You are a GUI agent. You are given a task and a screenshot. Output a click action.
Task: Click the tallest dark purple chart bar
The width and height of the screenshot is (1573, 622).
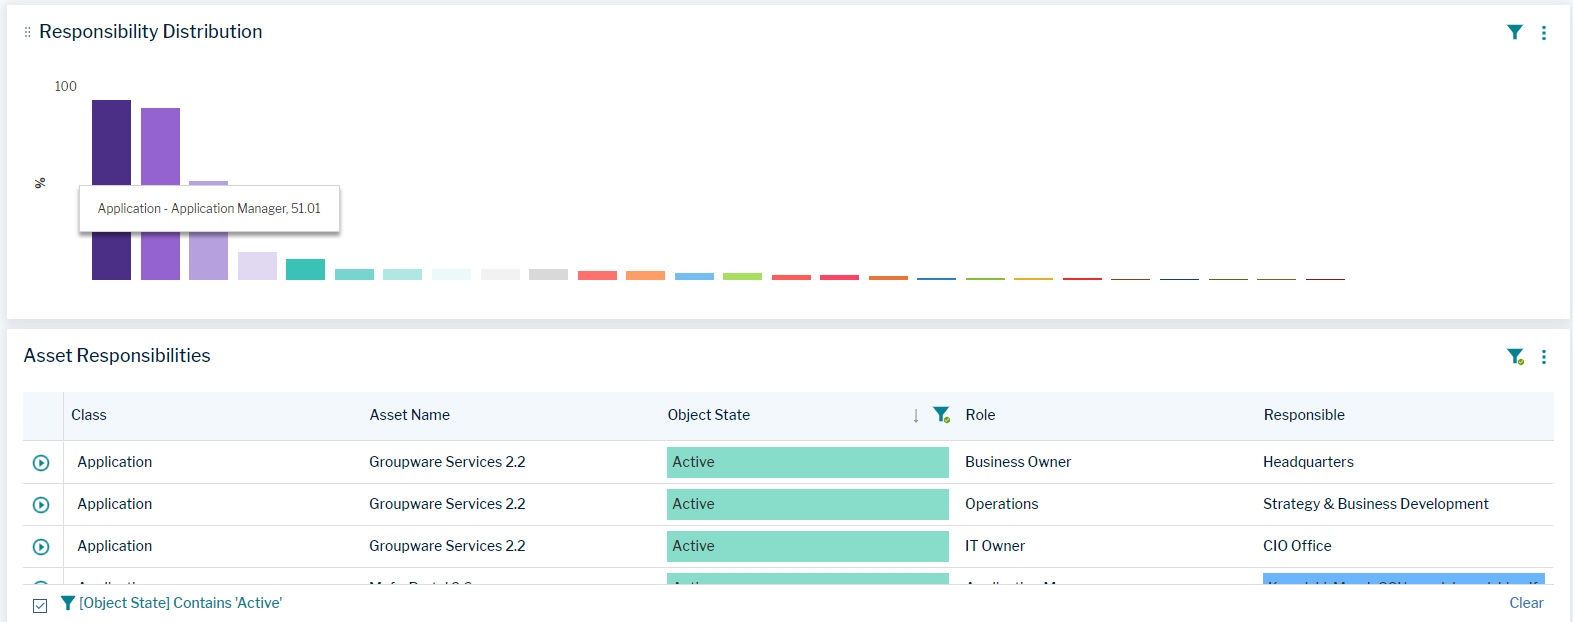tap(111, 140)
